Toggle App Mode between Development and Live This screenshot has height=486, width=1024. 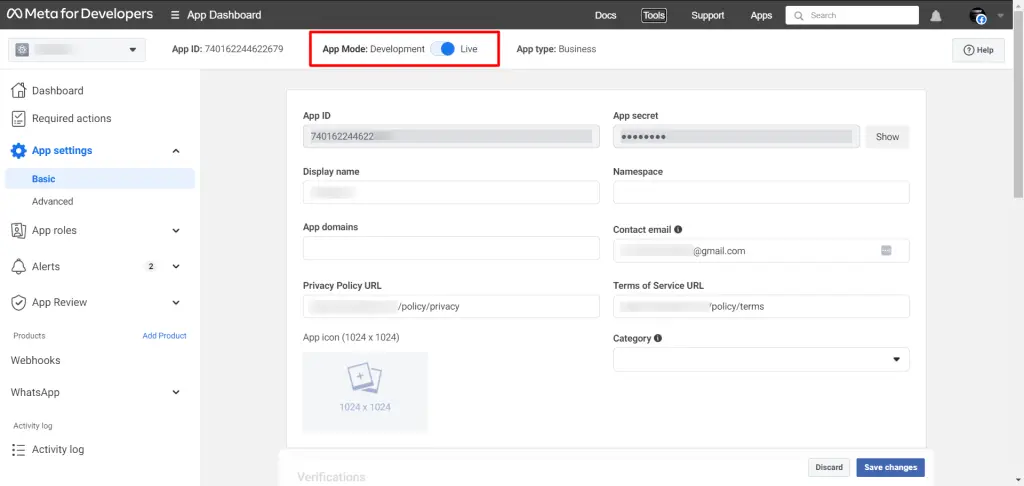[x=443, y=49]
